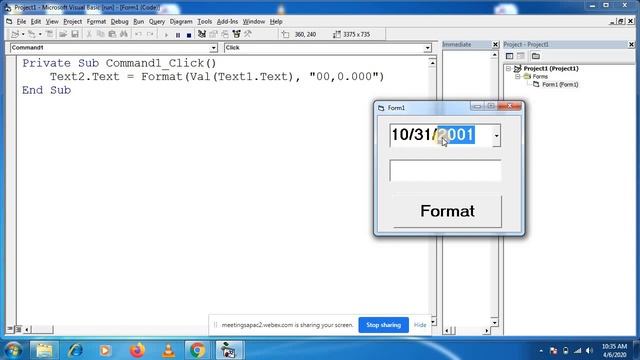Viewport: 640px width, 360px height.
Task: Open the Project menu
Action: click(73, 22)
